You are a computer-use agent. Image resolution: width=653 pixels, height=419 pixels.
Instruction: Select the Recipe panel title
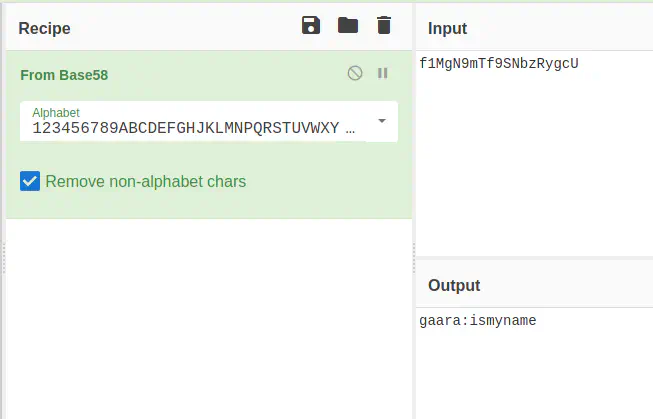pyautogui.click(x=44, y=29)
